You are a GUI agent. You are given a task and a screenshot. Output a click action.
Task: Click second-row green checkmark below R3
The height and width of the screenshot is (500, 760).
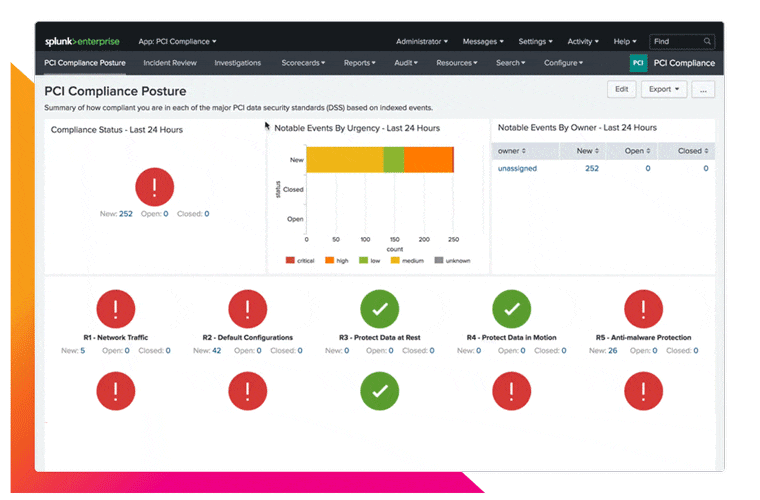(x=380, y=391)
